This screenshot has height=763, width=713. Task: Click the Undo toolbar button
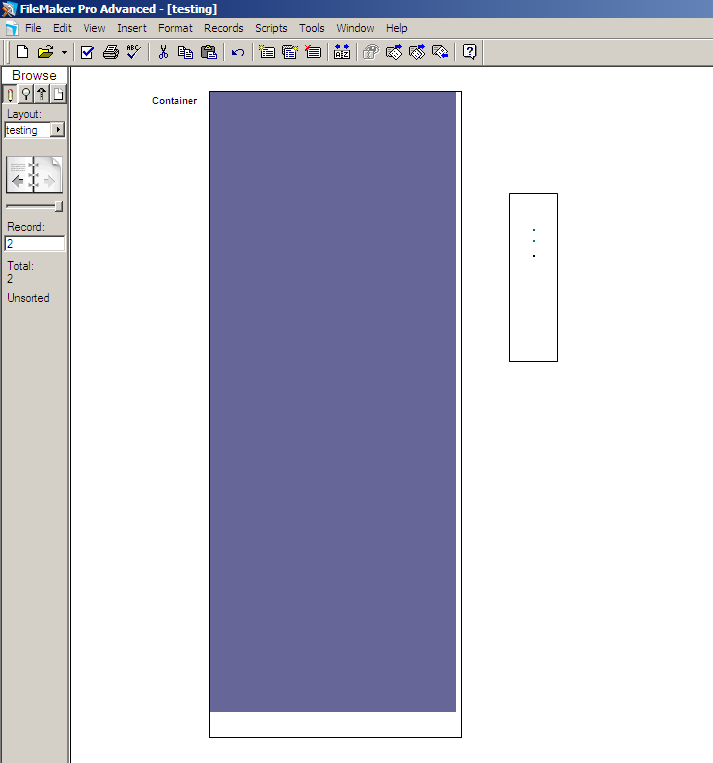tap(238, 52)
